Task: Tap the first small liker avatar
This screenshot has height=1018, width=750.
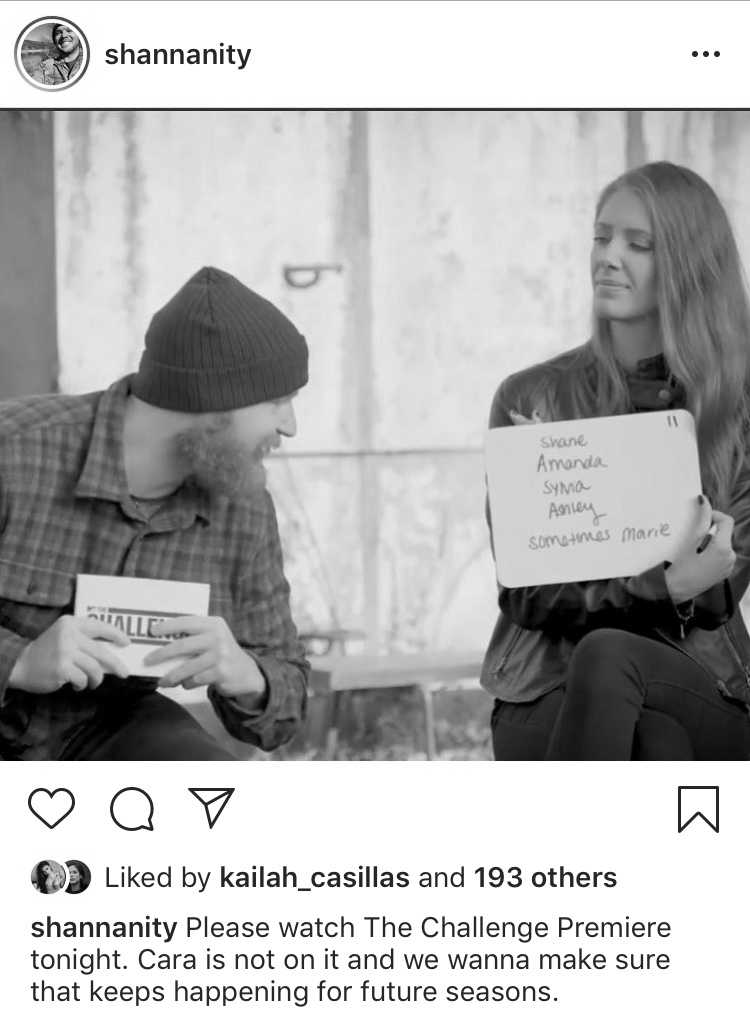Action: click(x=45, y=877)
